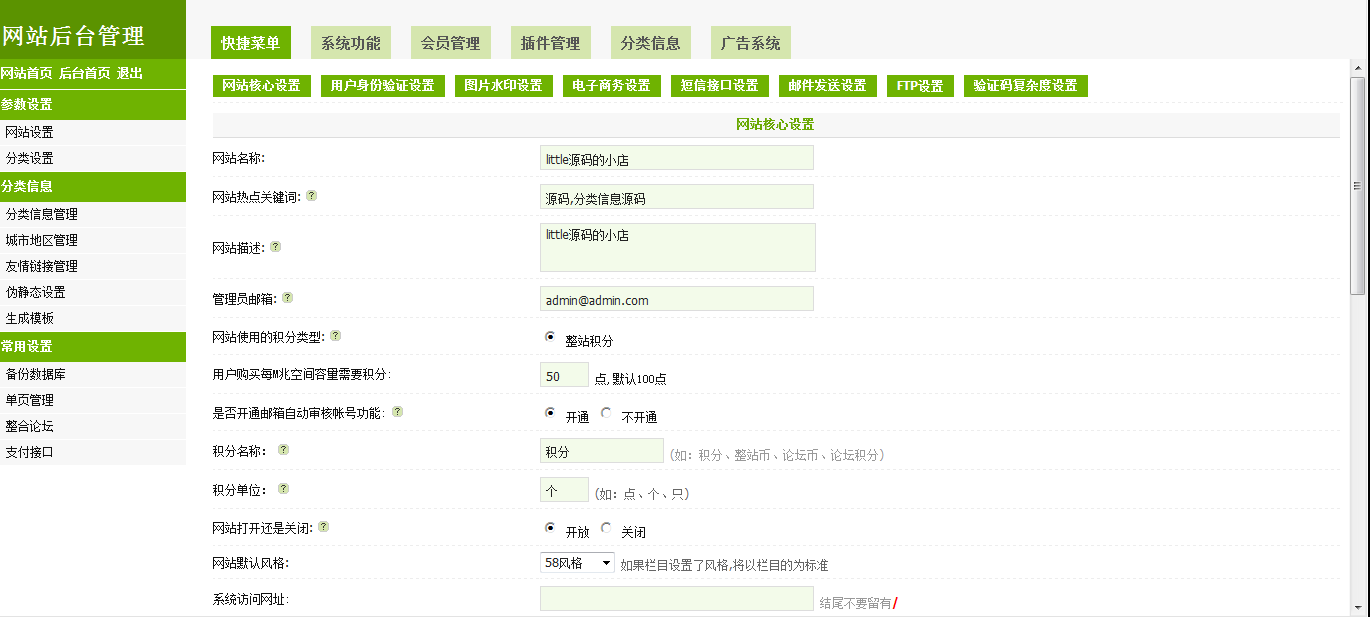Click the 分类信息 sidebar section header

click(93, 186)
